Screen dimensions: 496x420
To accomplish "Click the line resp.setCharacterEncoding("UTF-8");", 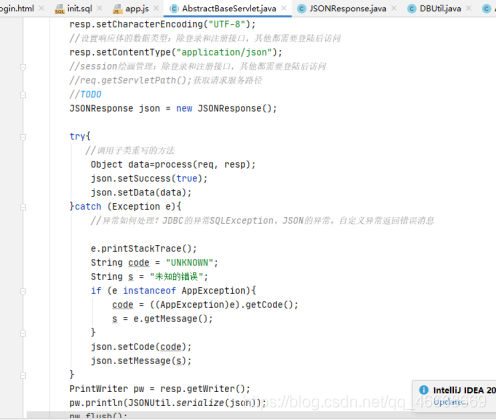I will [162, 24].
